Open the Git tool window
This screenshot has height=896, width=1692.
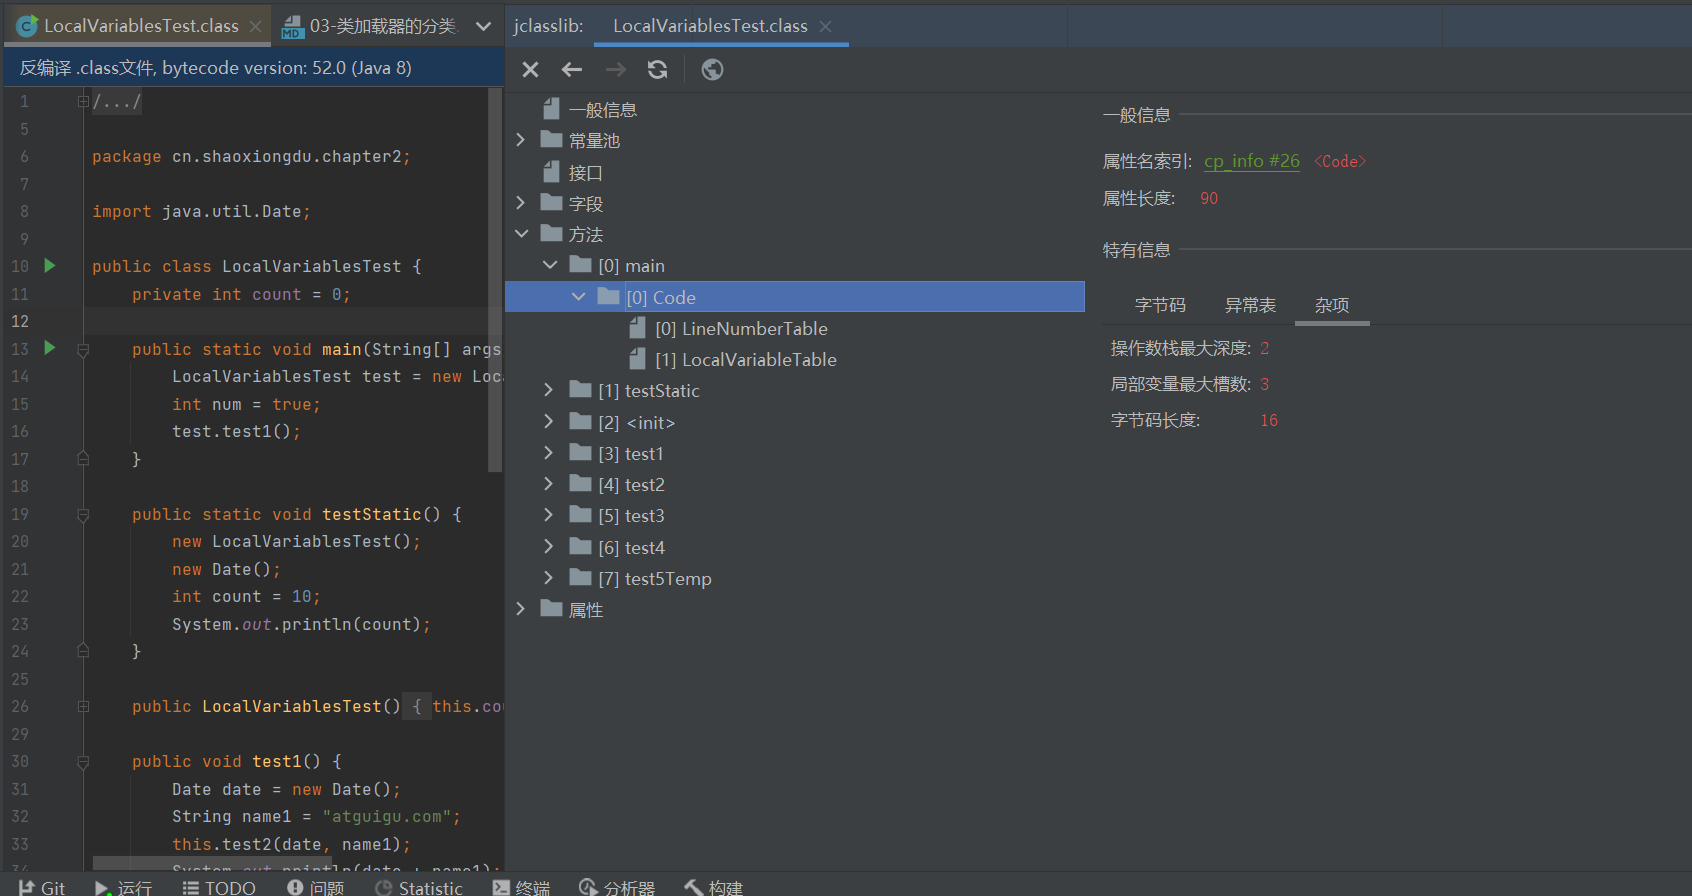[x=42, y=887]
